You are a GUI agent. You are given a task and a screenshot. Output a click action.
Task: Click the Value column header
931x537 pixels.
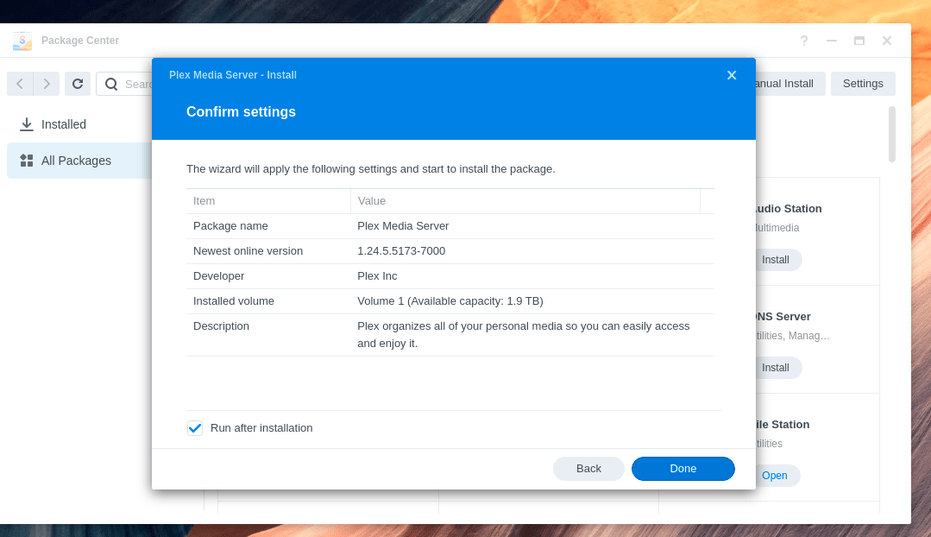525,201
